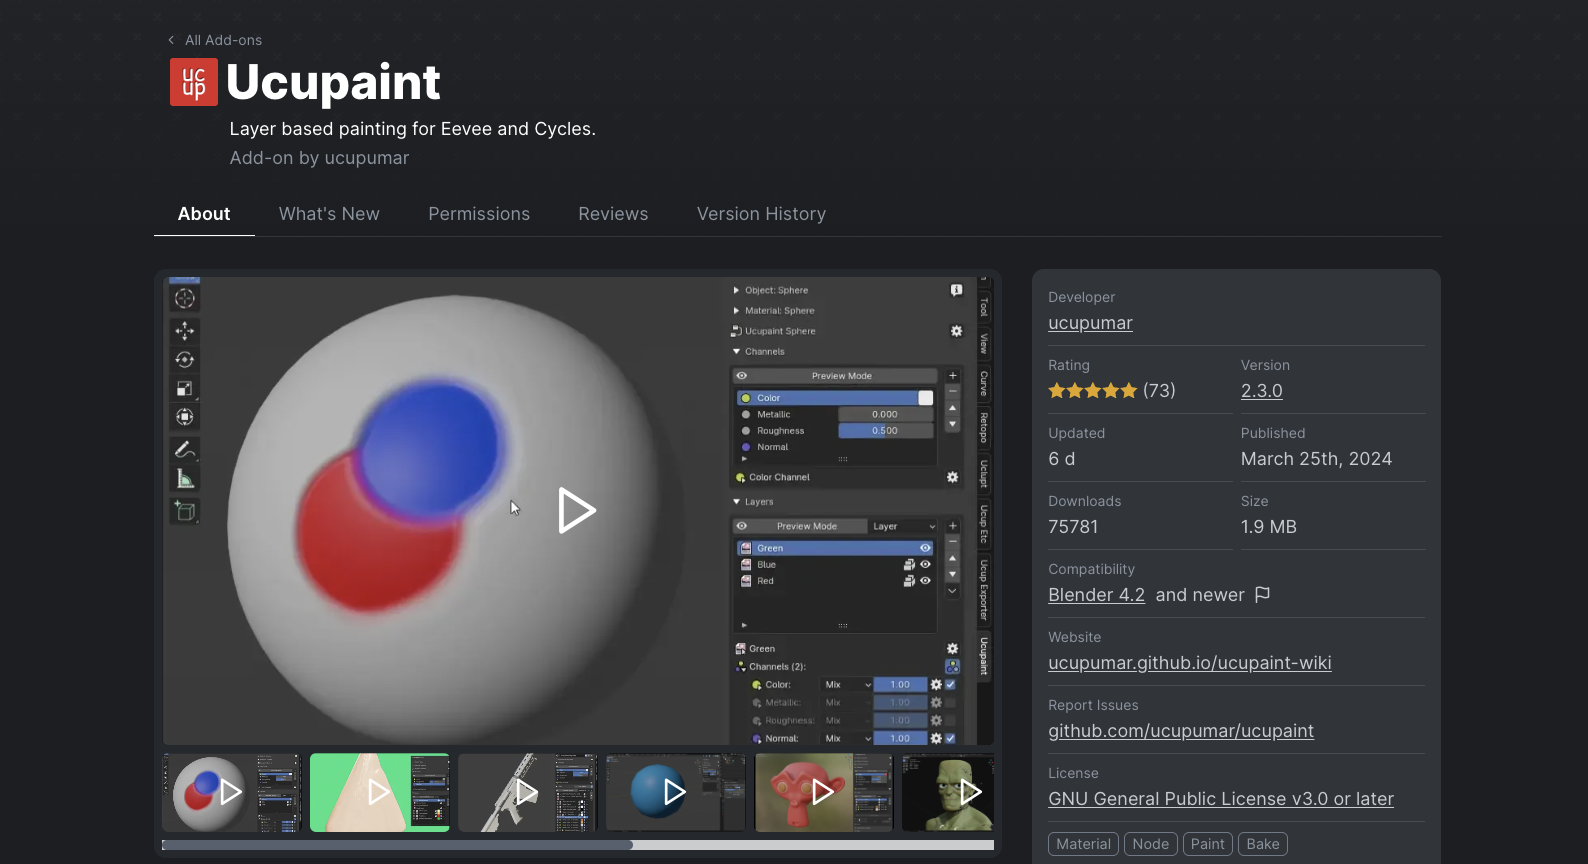
Task: Open the Permissions tab
Action: pyautogui.click(x=479, y=214)
